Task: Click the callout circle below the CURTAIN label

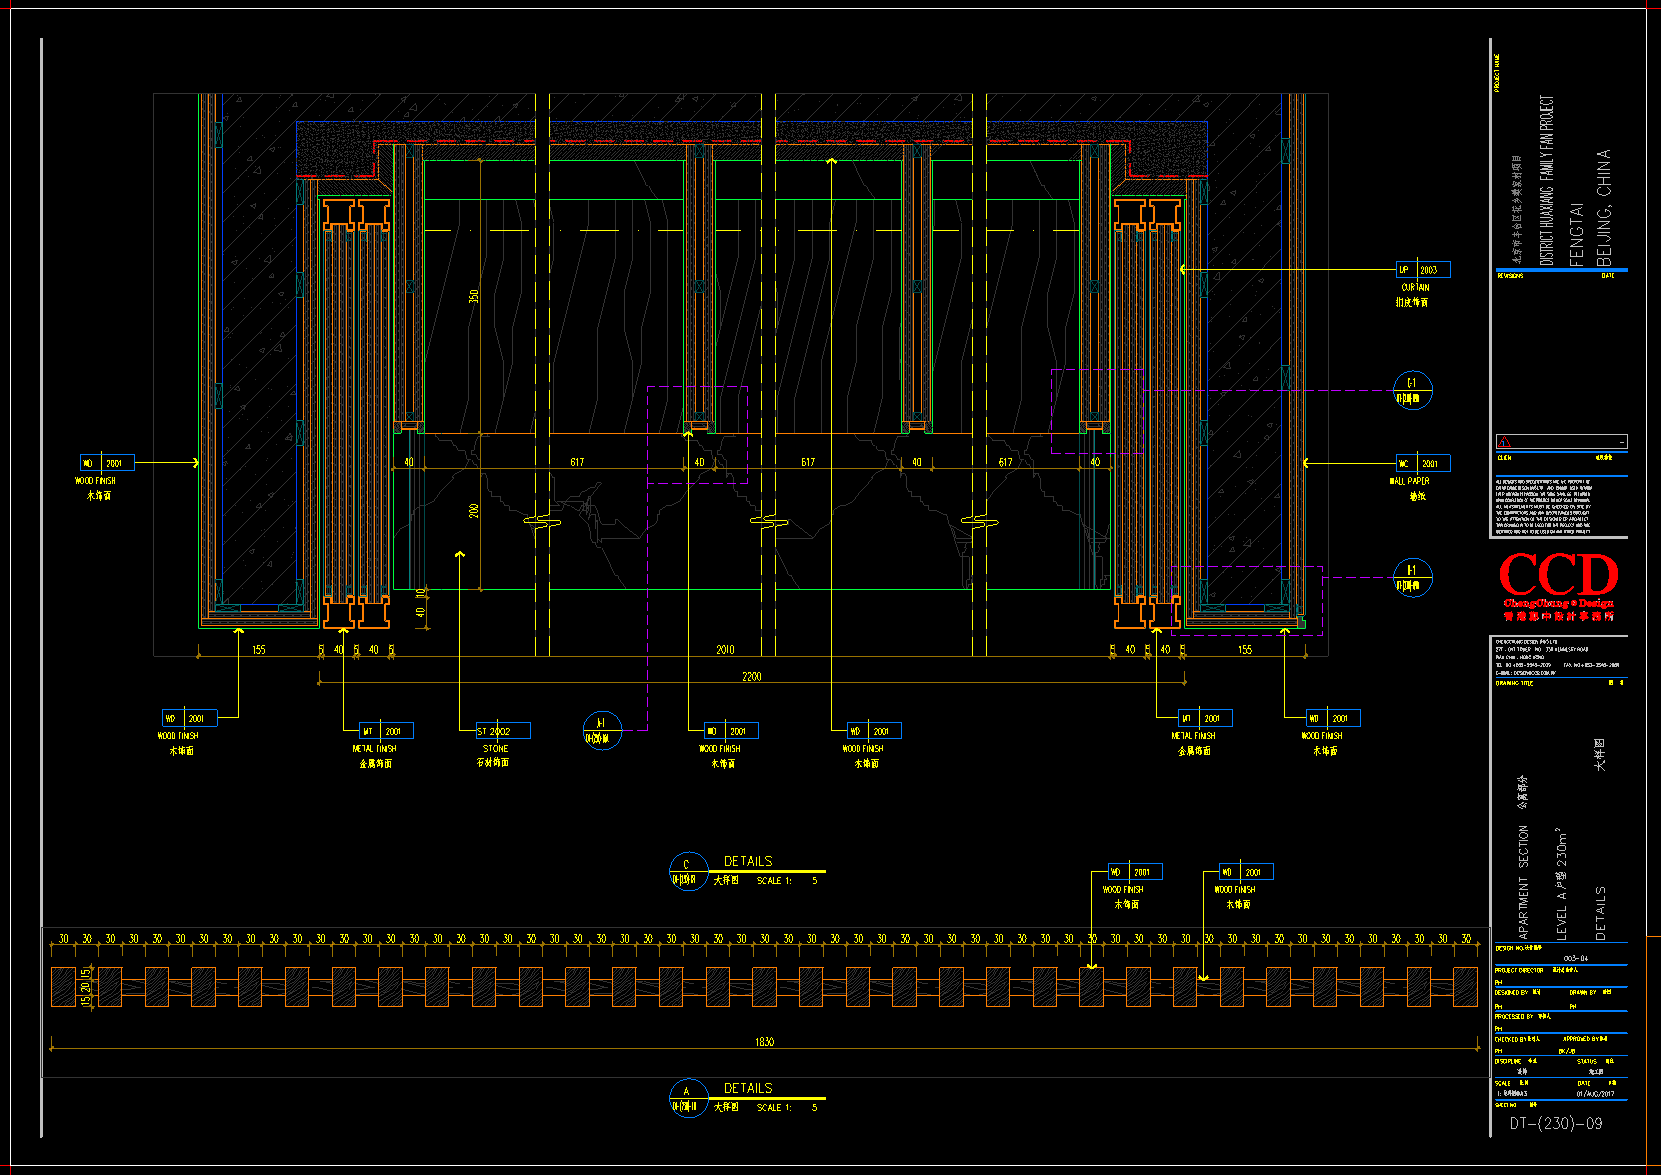Action: pos(1412,390)
